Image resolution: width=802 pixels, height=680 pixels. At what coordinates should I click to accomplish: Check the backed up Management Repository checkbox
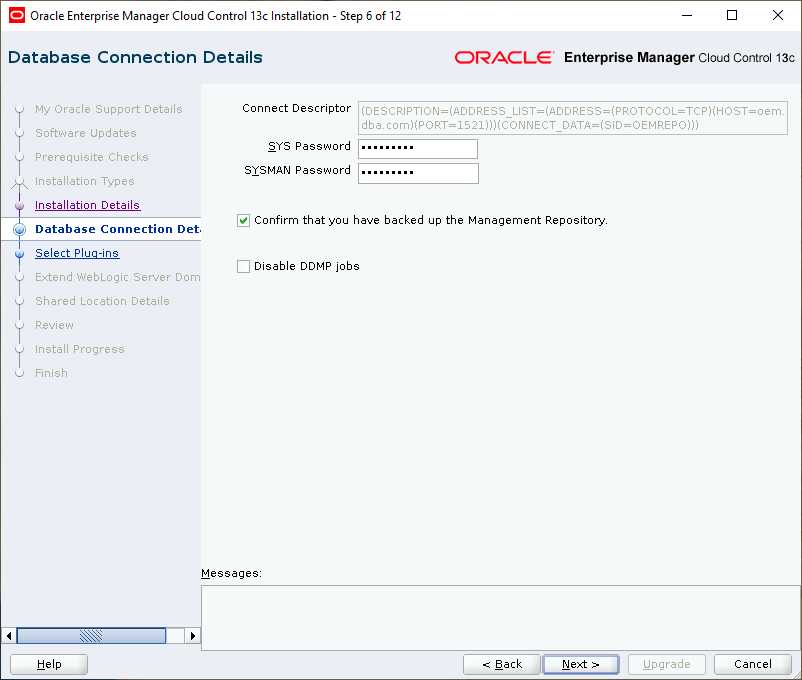(243, 221)
